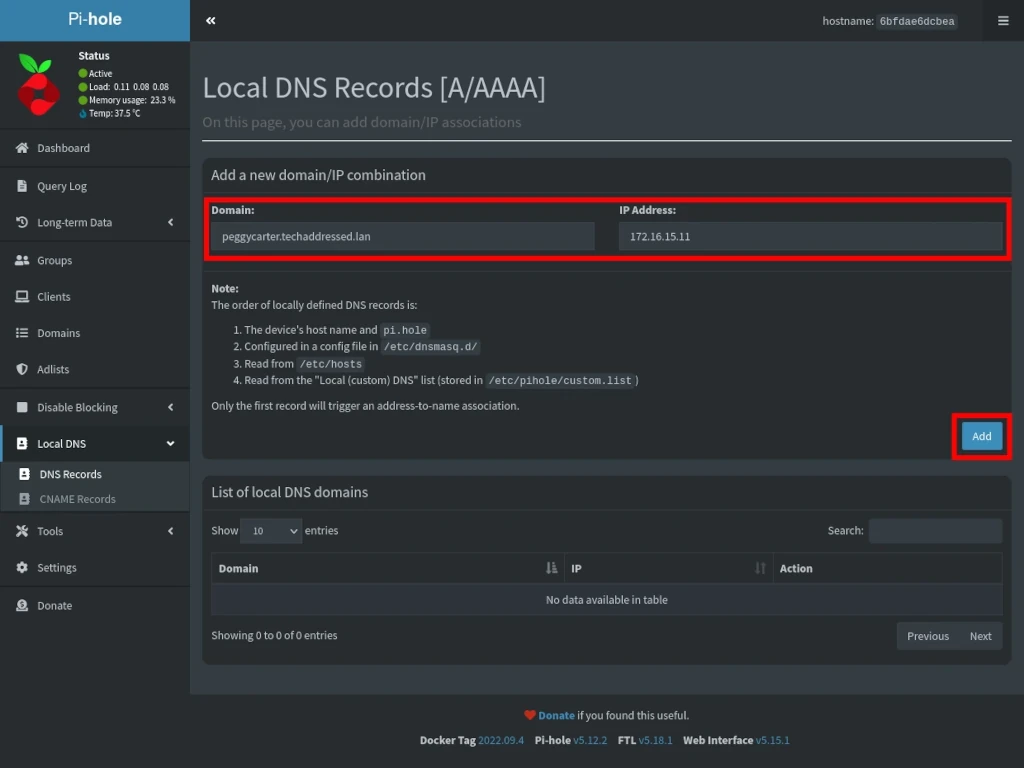Click 'Showing 0 to 0 of 0 entries' text
The width and height of the screenshot is (1024, 768).
pyautogui.click(x=274, y=635)
